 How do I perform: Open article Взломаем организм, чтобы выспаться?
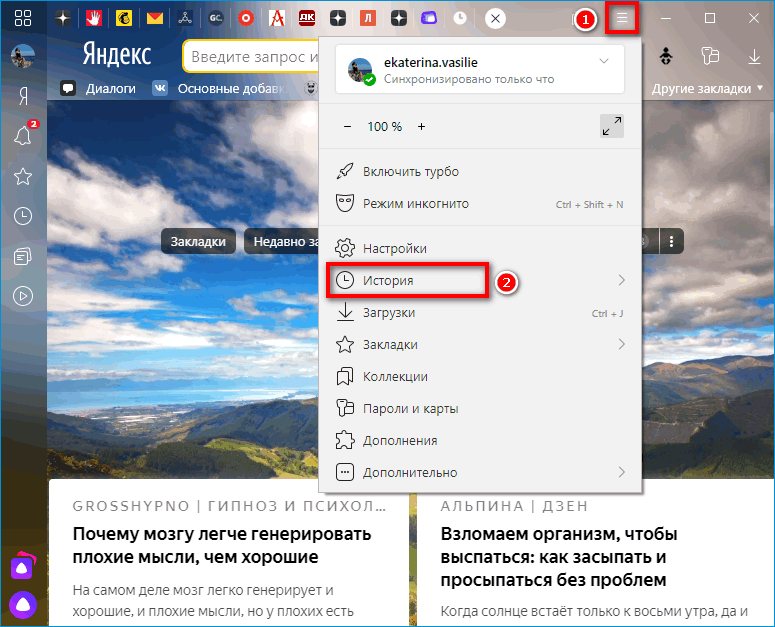559,556
